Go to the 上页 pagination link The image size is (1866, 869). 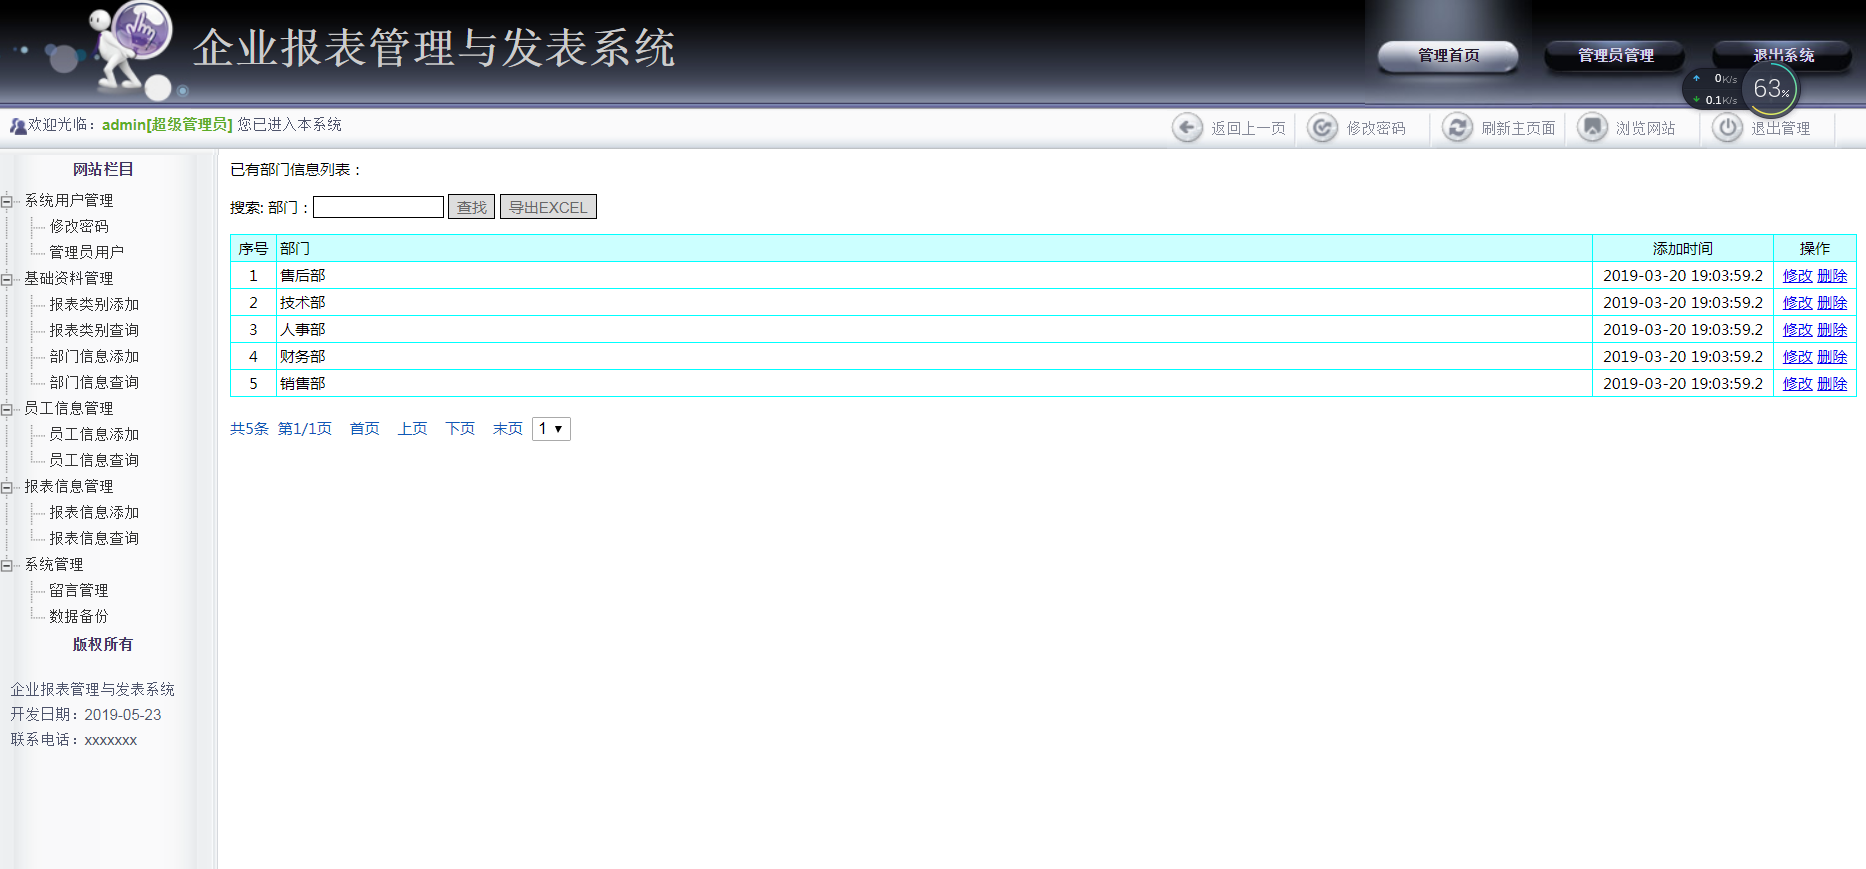click(412, 429)
